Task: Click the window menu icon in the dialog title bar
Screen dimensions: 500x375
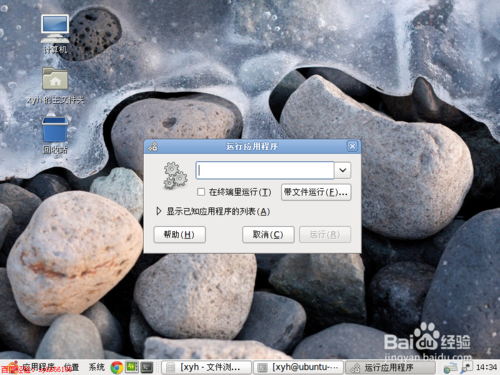Action: click(x=153, y=146)
